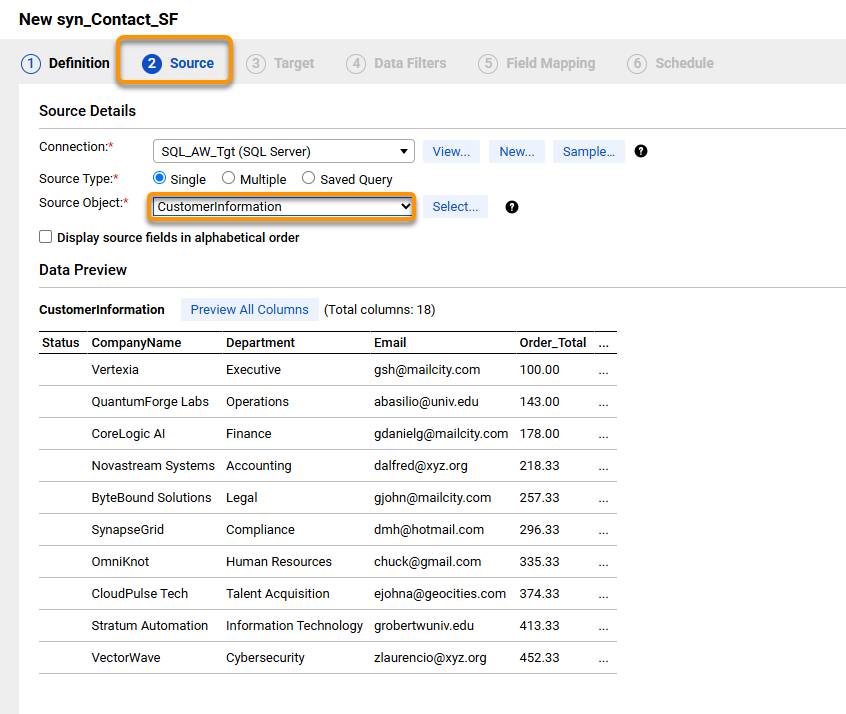Click the Novastream Systems cell
The height and width of the screenshot is (714, 846).
pyautogui.click(x=153, y=466)
